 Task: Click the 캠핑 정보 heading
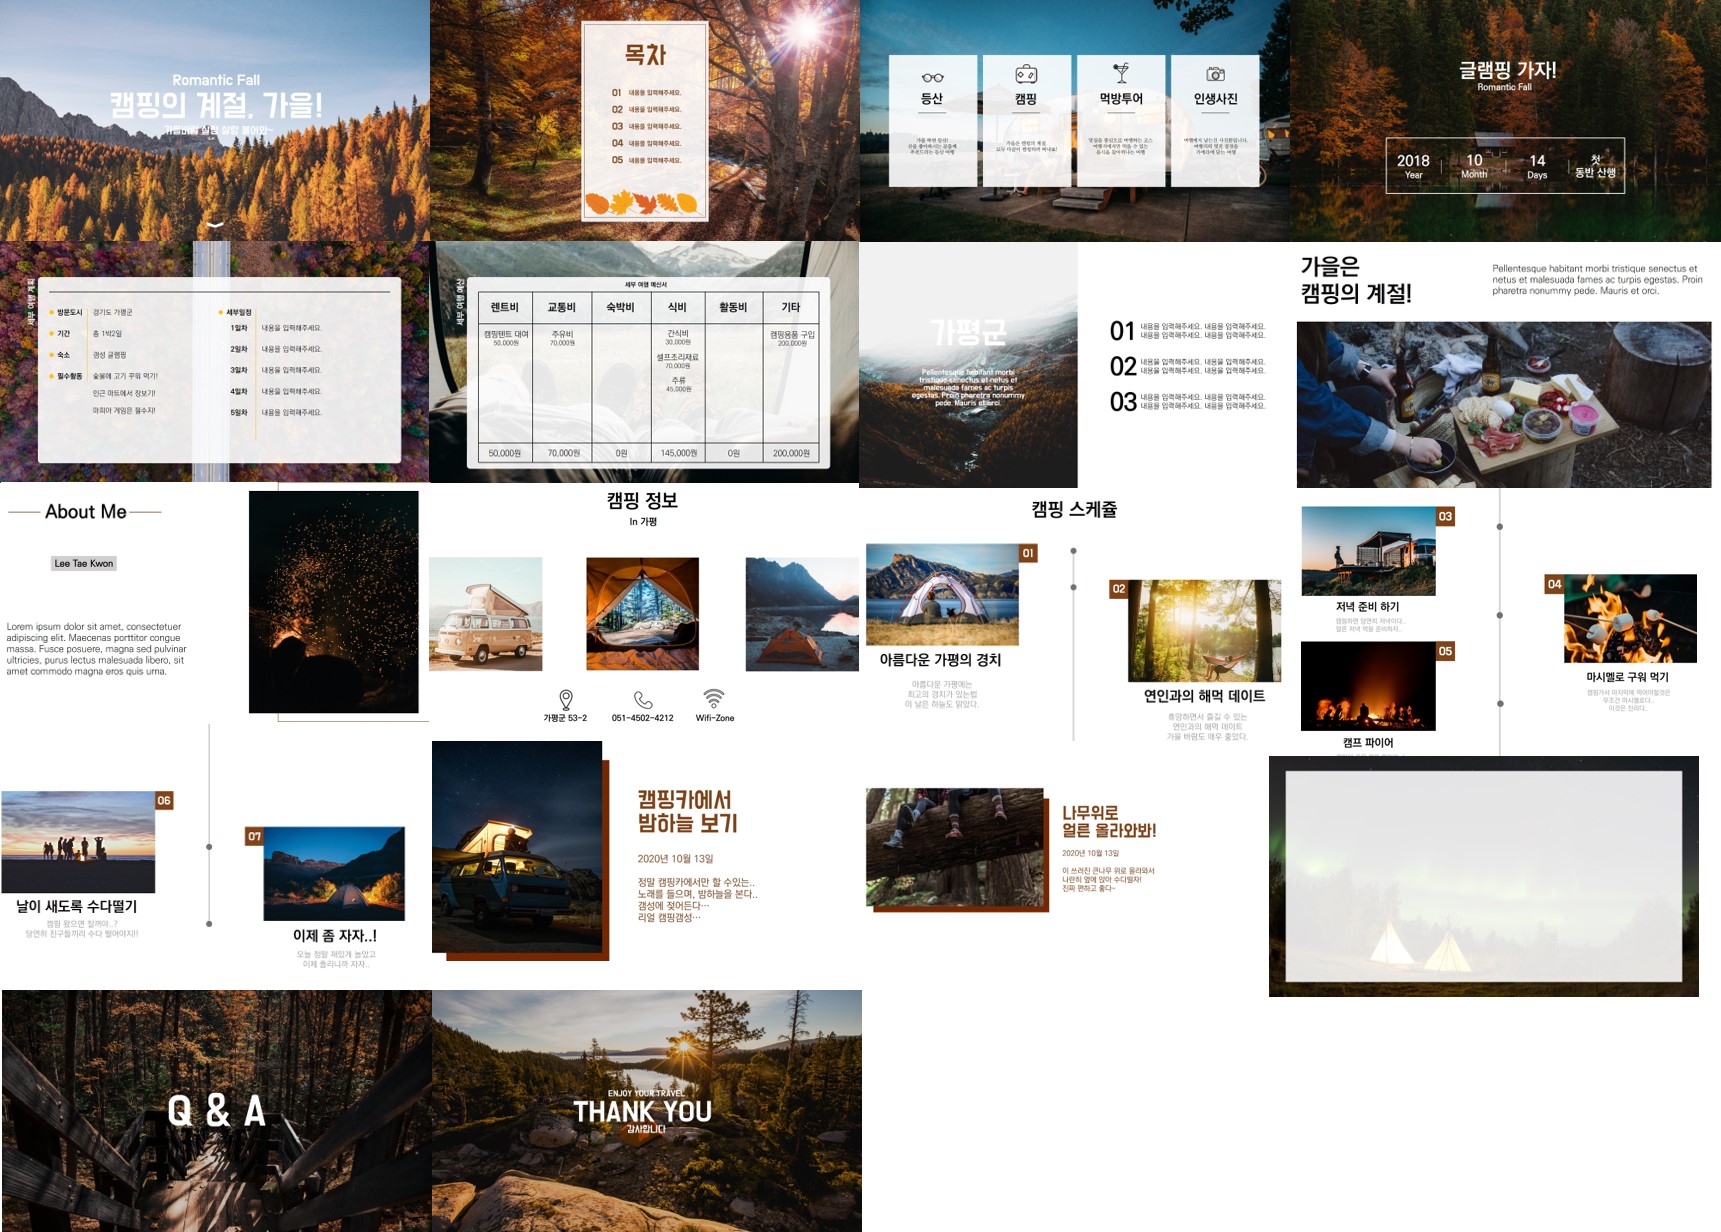coord(643,500)
